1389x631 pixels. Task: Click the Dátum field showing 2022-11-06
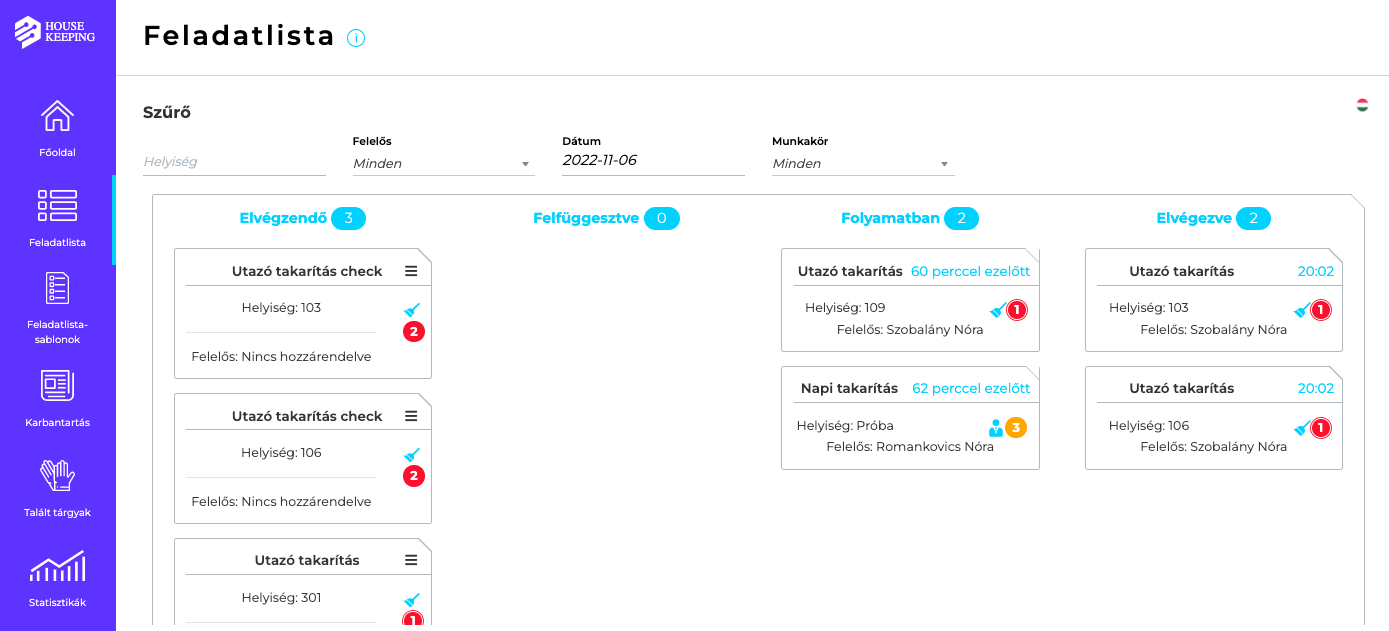(x=652, y=160)
